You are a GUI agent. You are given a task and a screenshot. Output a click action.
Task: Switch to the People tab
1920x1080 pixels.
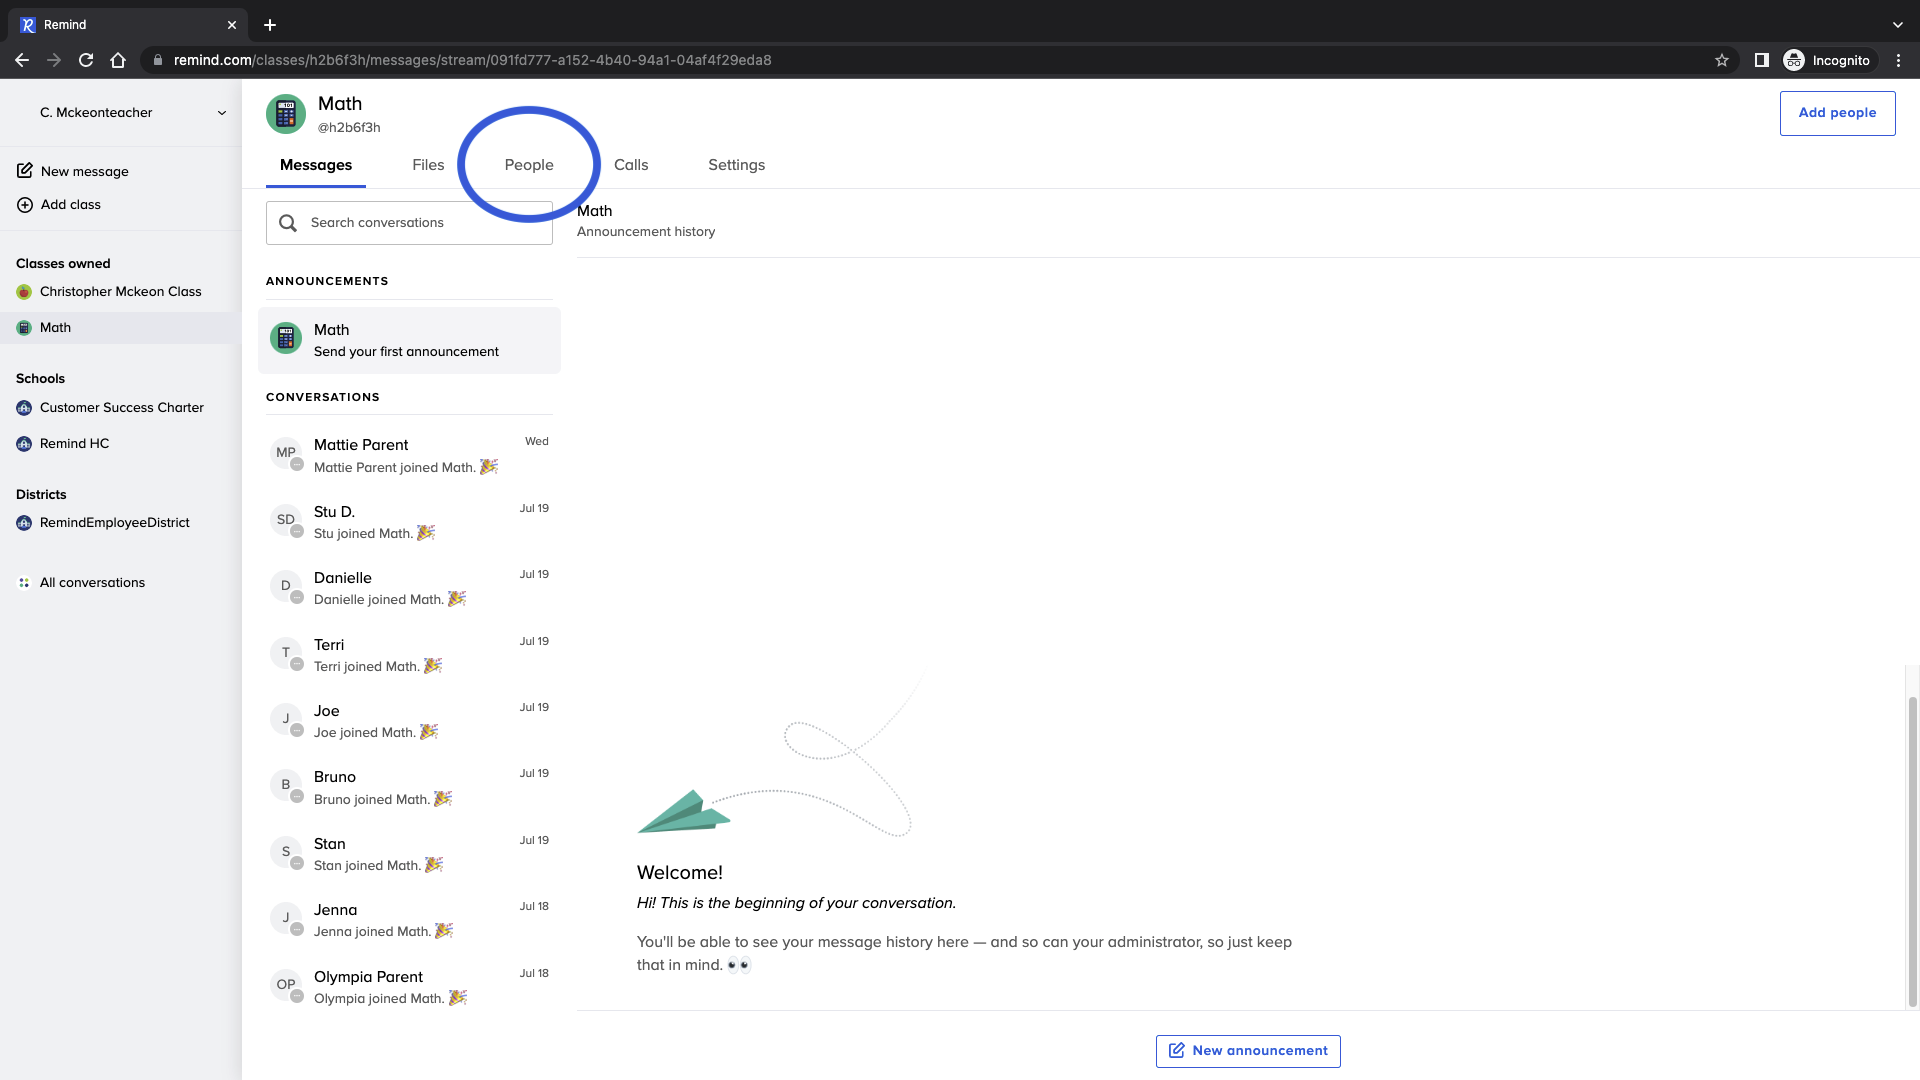click(x=528, y=165)
